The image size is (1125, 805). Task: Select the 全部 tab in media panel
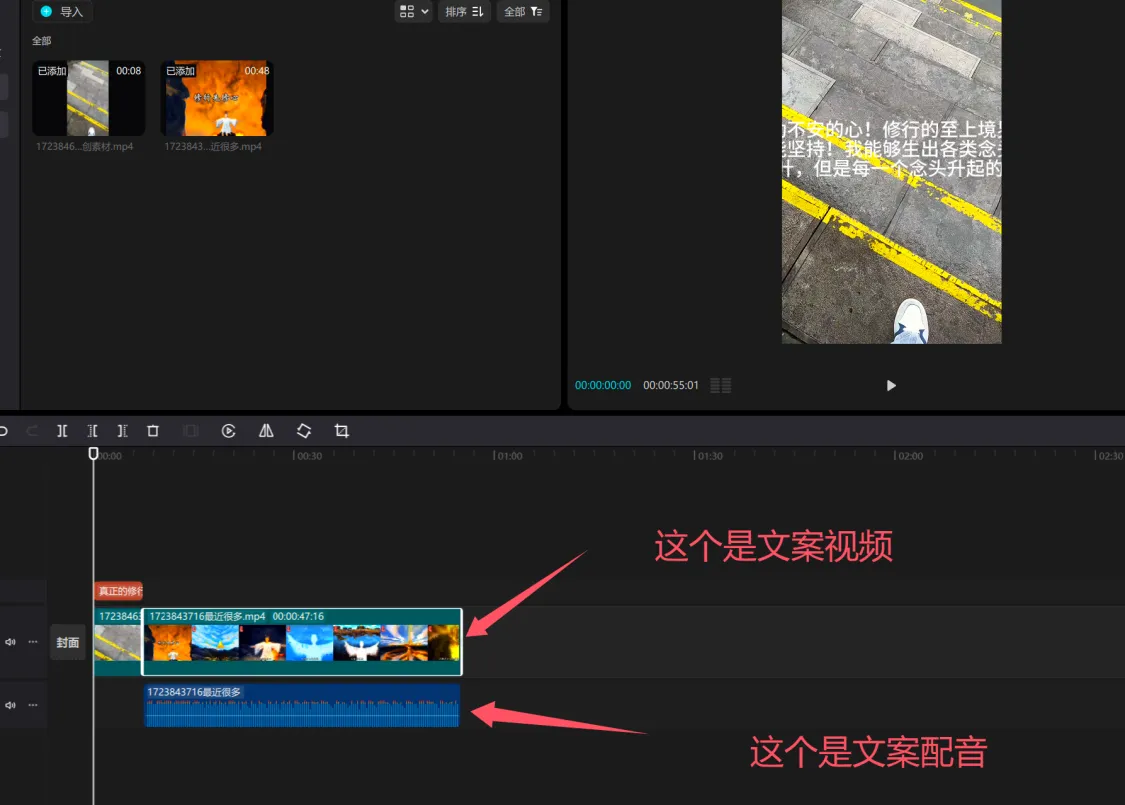point(41,40)
